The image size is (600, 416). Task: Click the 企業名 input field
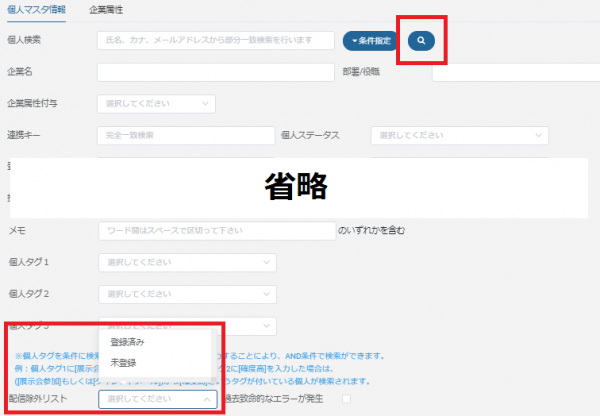[216, 72]
